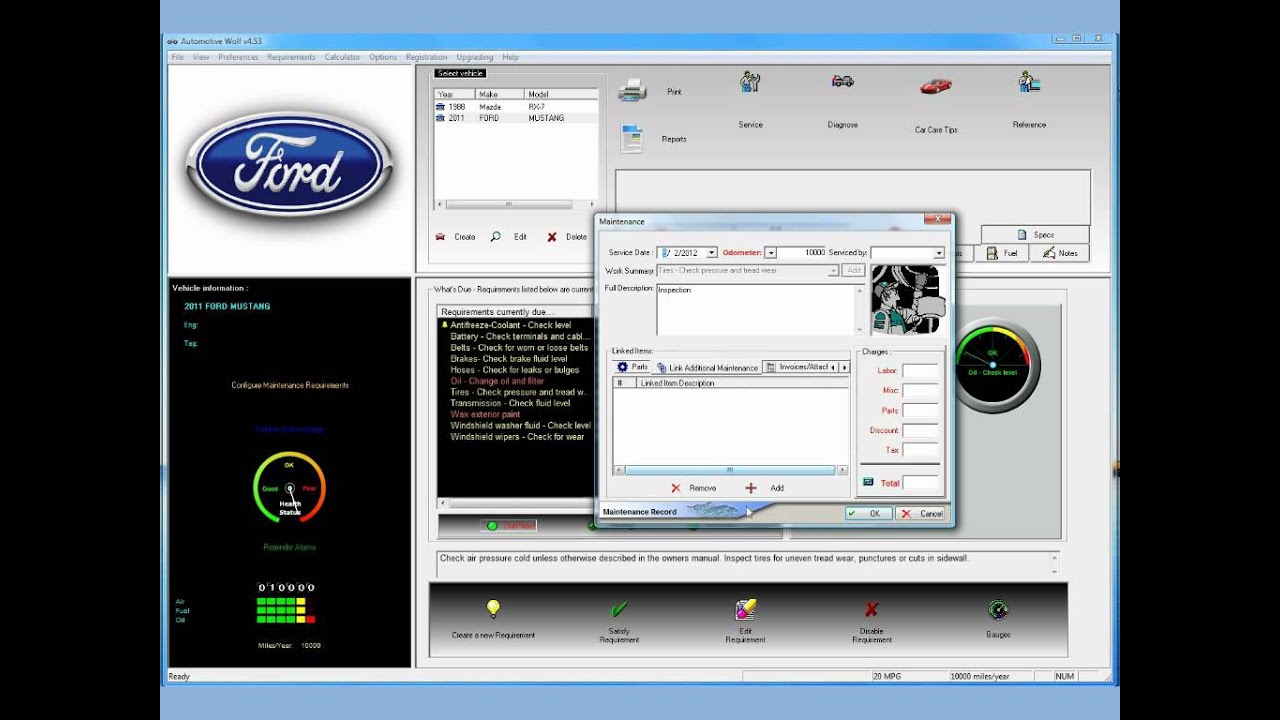This screenshot has width=1280, height=720.
Task: Switch to the Parts tab
Action: [x=632, y=367]
